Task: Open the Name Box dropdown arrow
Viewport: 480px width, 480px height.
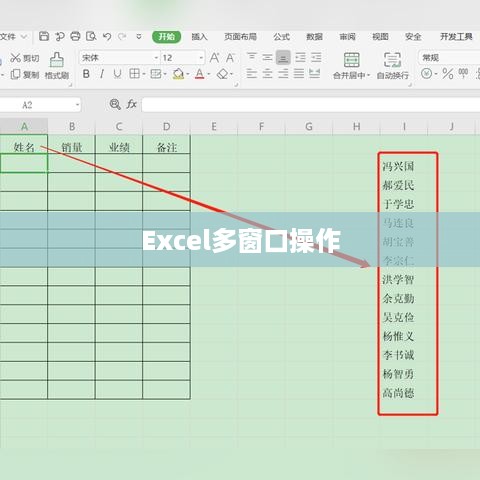Action: 77,105
